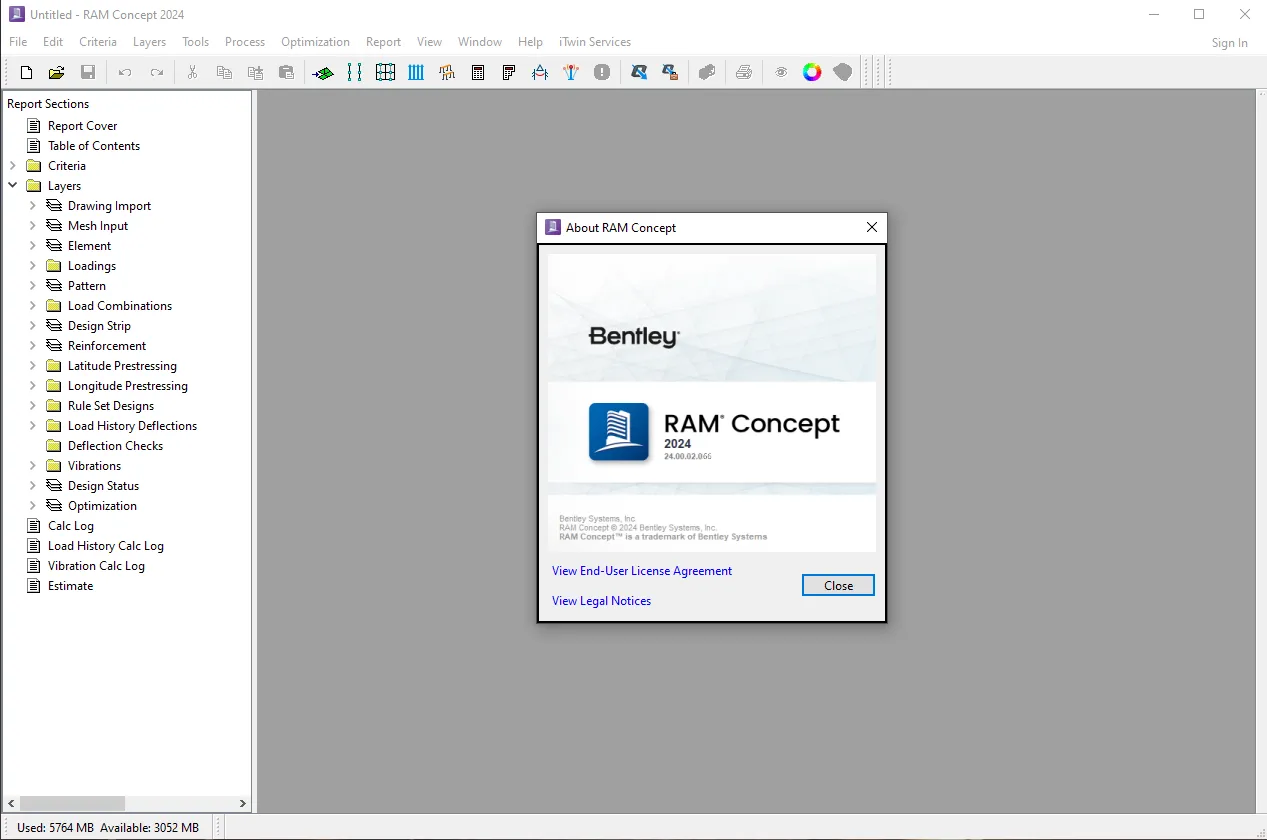Screen dimensions: 1267x840
Task: Click the Copy toolbar icon
Action: (x=224, y=72)
